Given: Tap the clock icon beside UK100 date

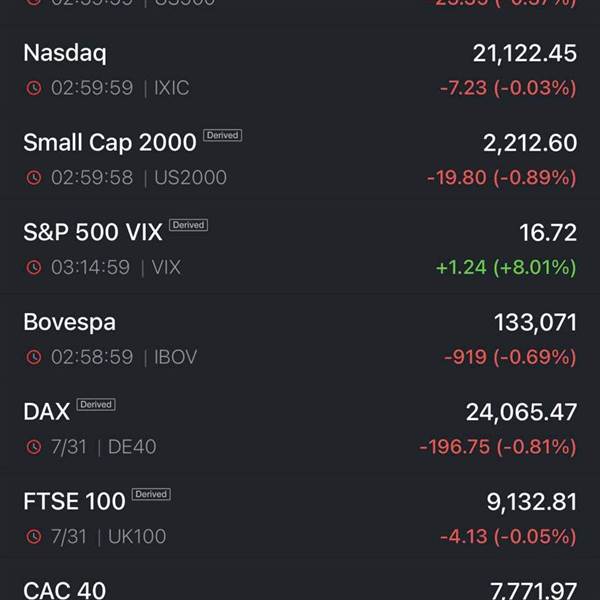Looking at the screenshot, I should [x=34, y=536].
